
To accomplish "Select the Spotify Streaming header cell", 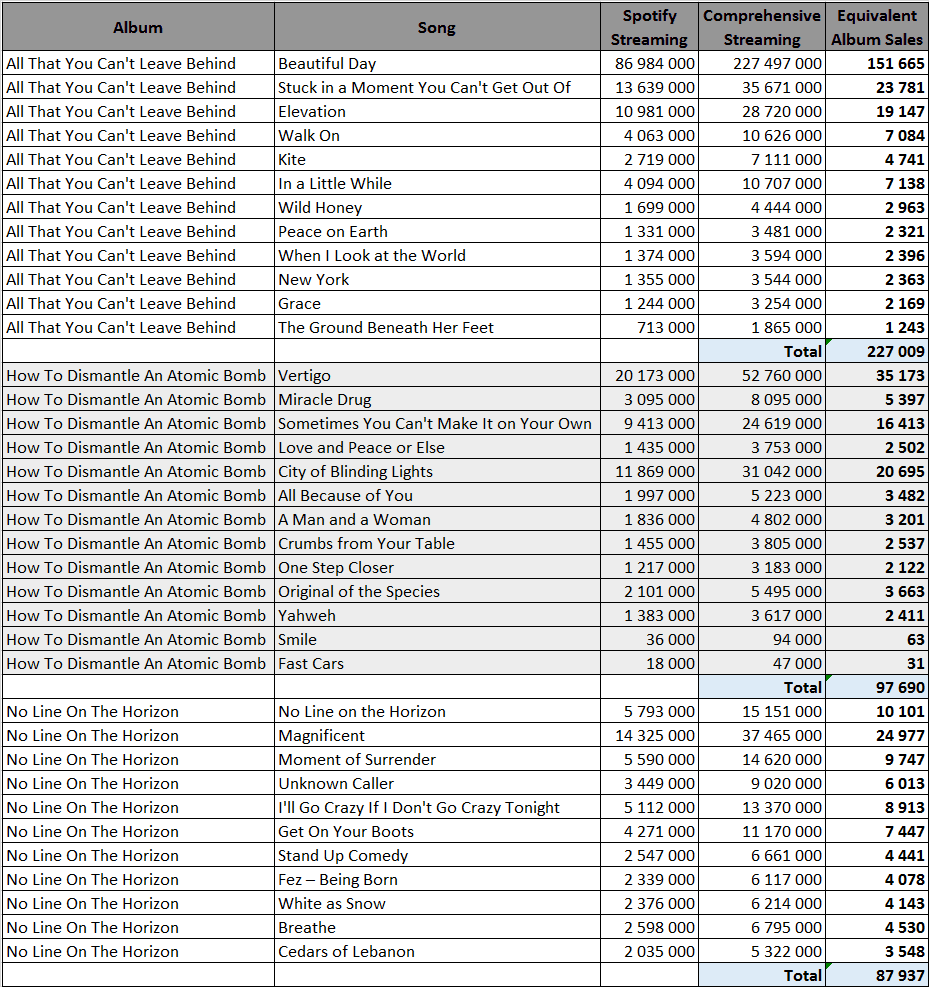I will tap(649, 27).
